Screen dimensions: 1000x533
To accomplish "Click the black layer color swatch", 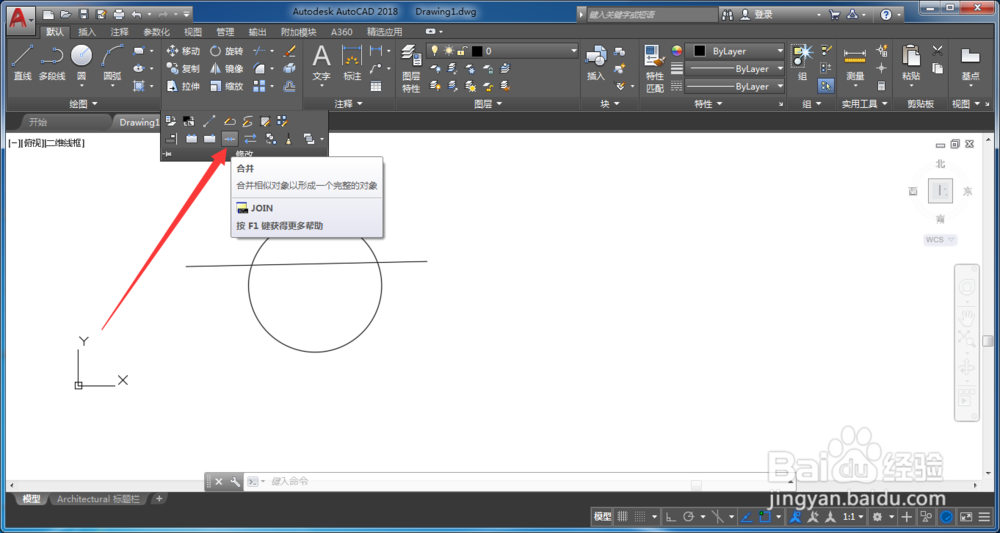I will [477, 51].
